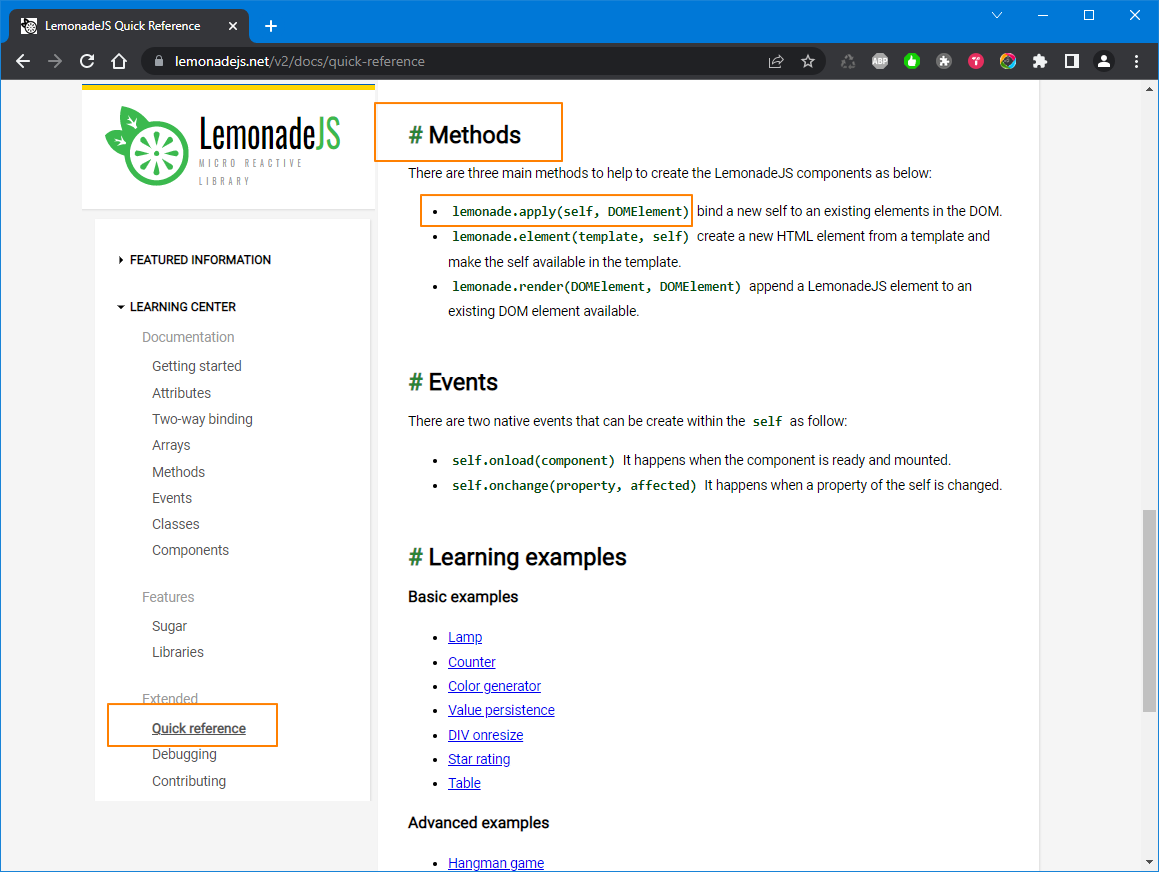Share this page icon in address bar
This screenshot has width=1159, height=872.
click(775, 61)
